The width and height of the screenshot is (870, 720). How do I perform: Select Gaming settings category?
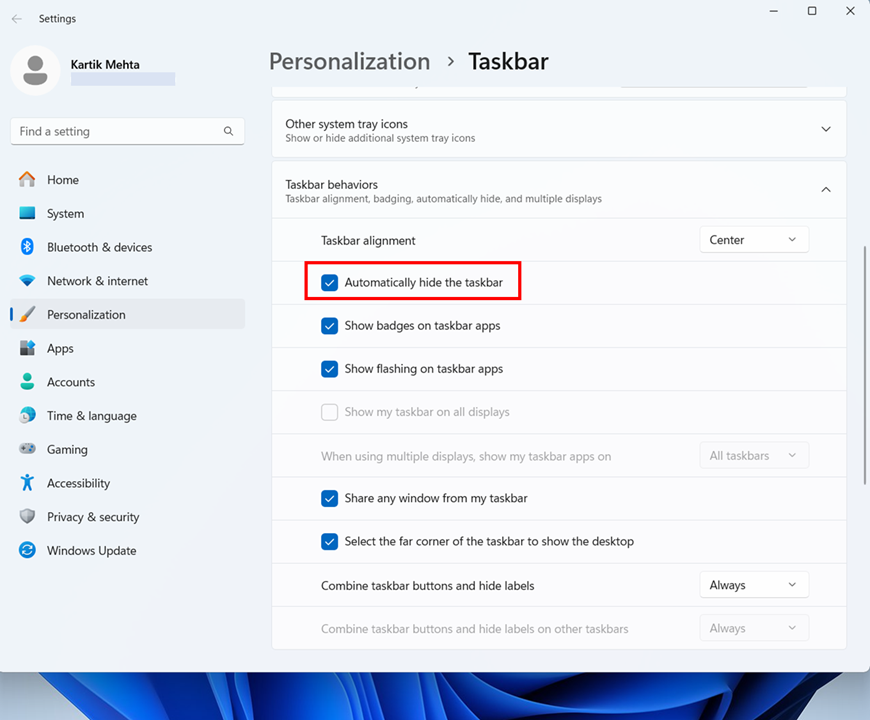click(128, 449)
